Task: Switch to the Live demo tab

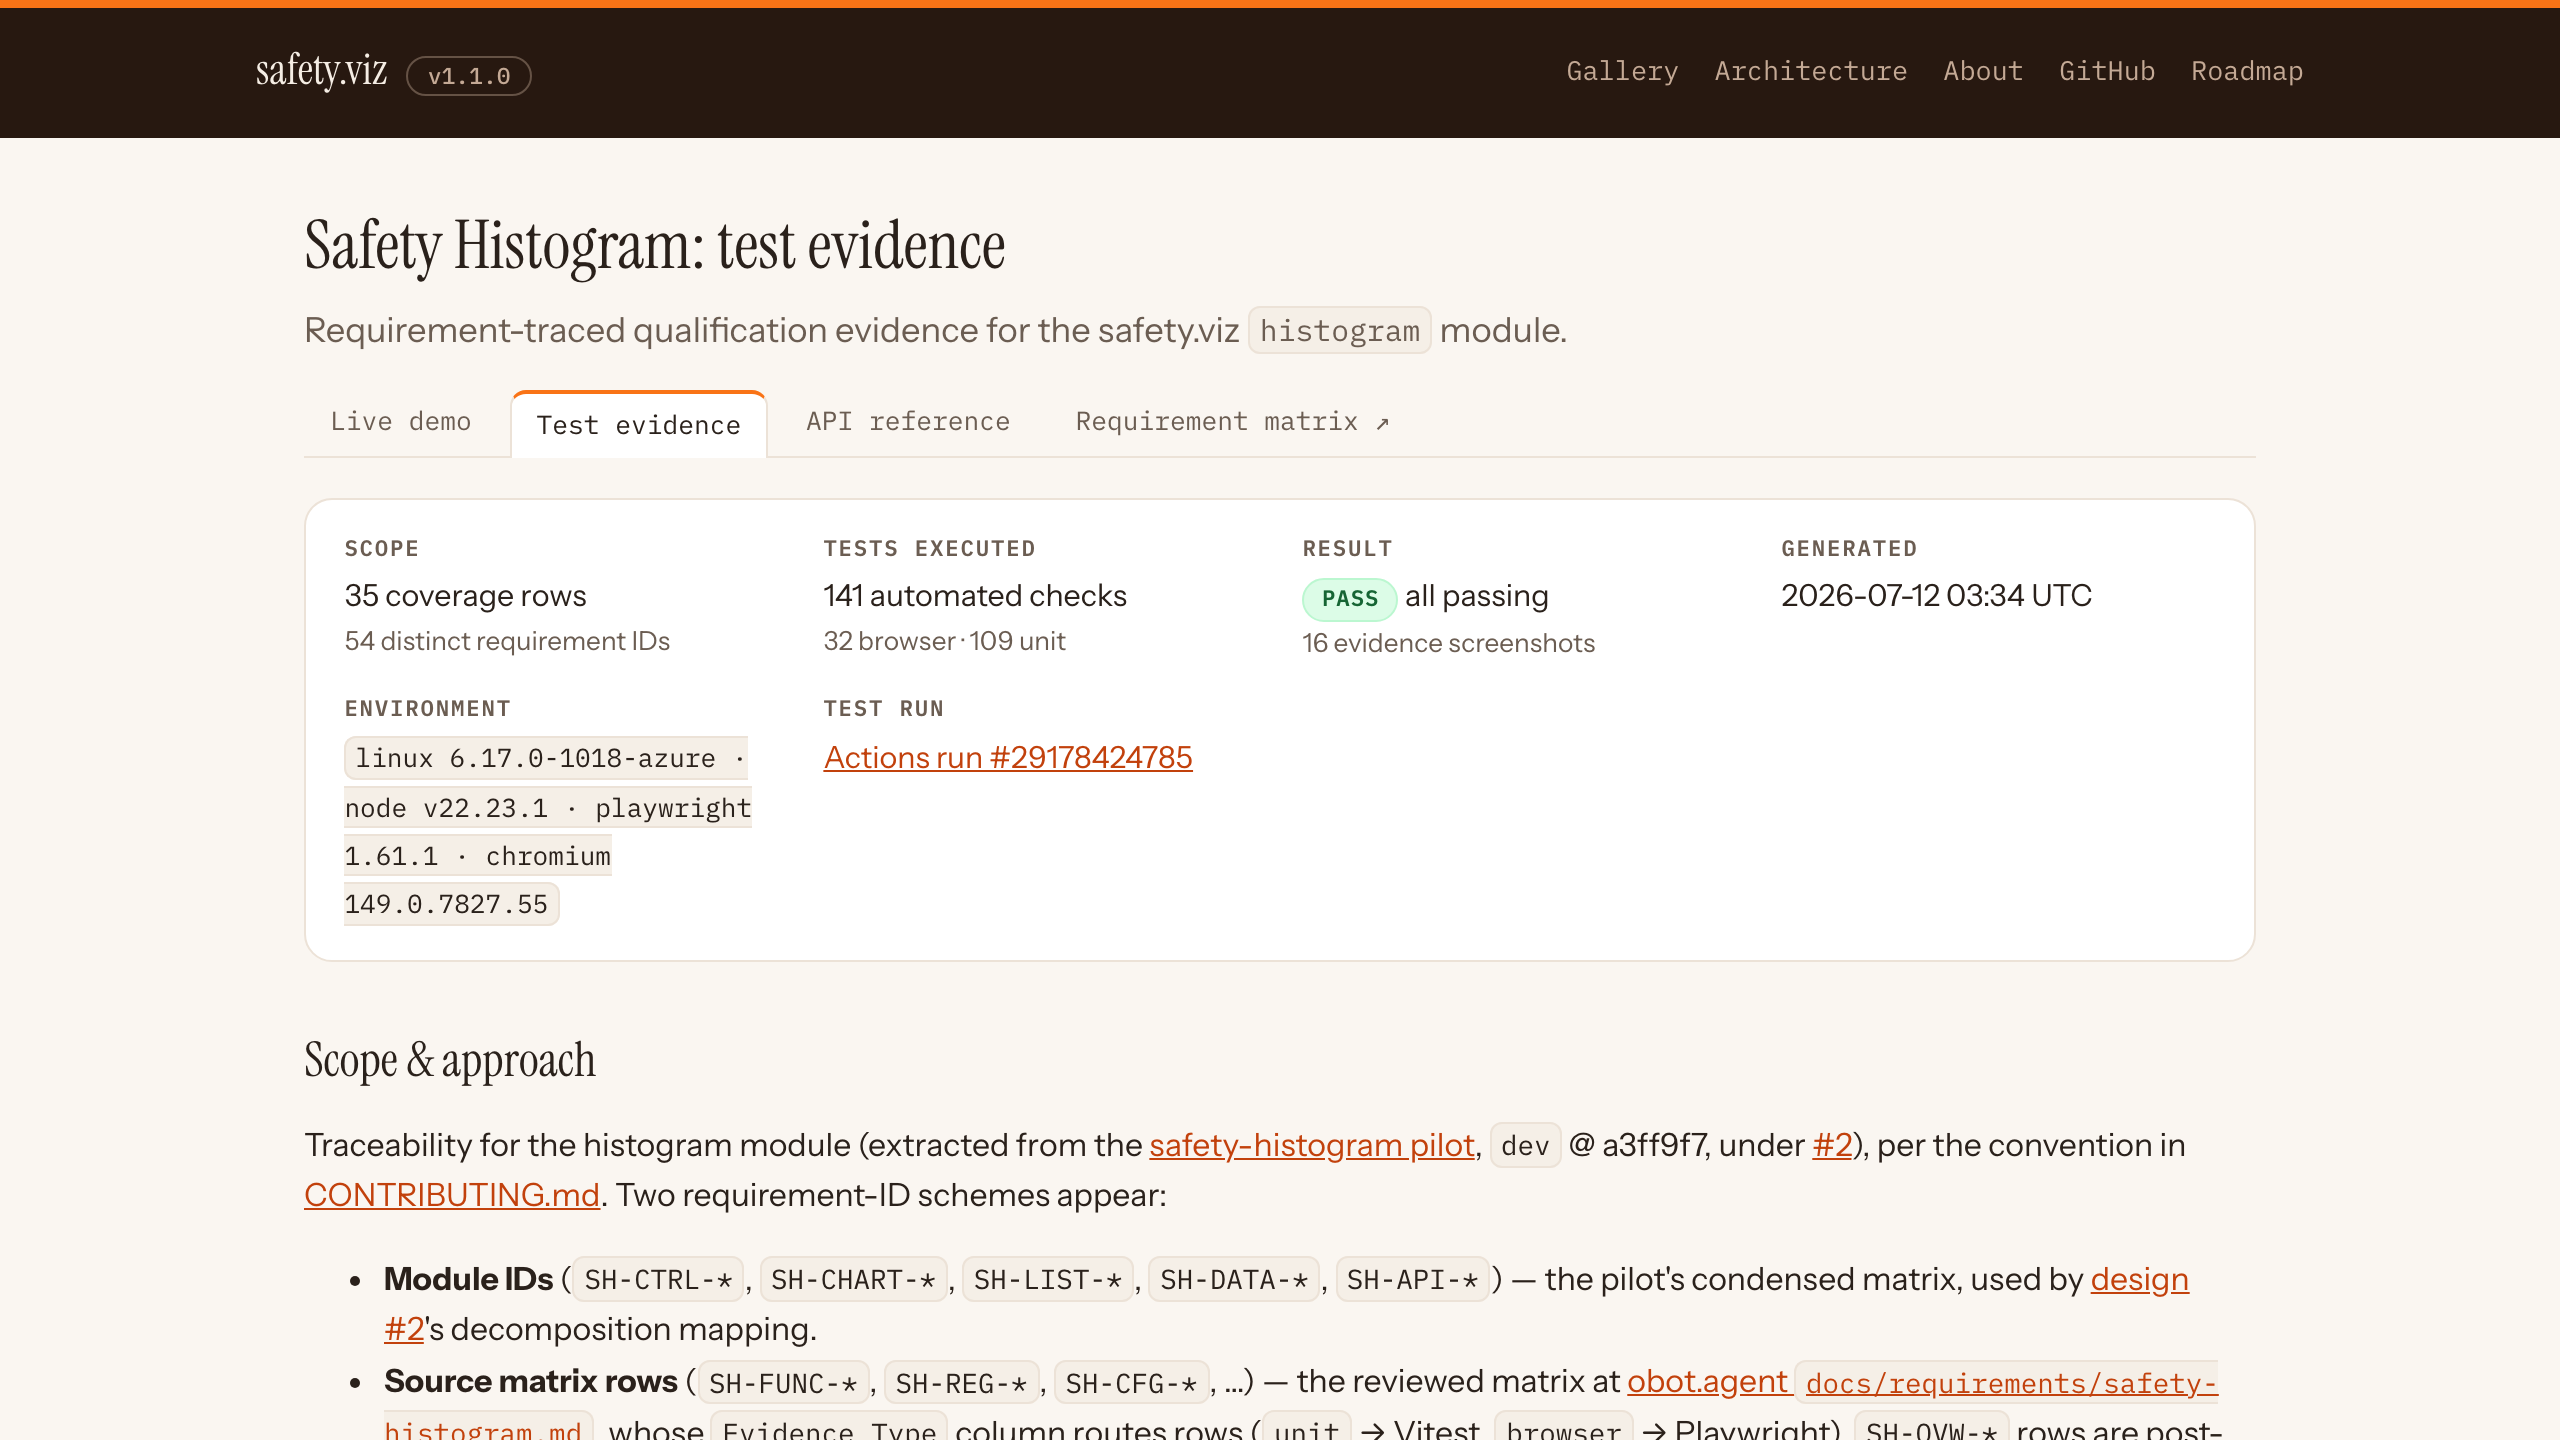Action: [x=401, y=422]
